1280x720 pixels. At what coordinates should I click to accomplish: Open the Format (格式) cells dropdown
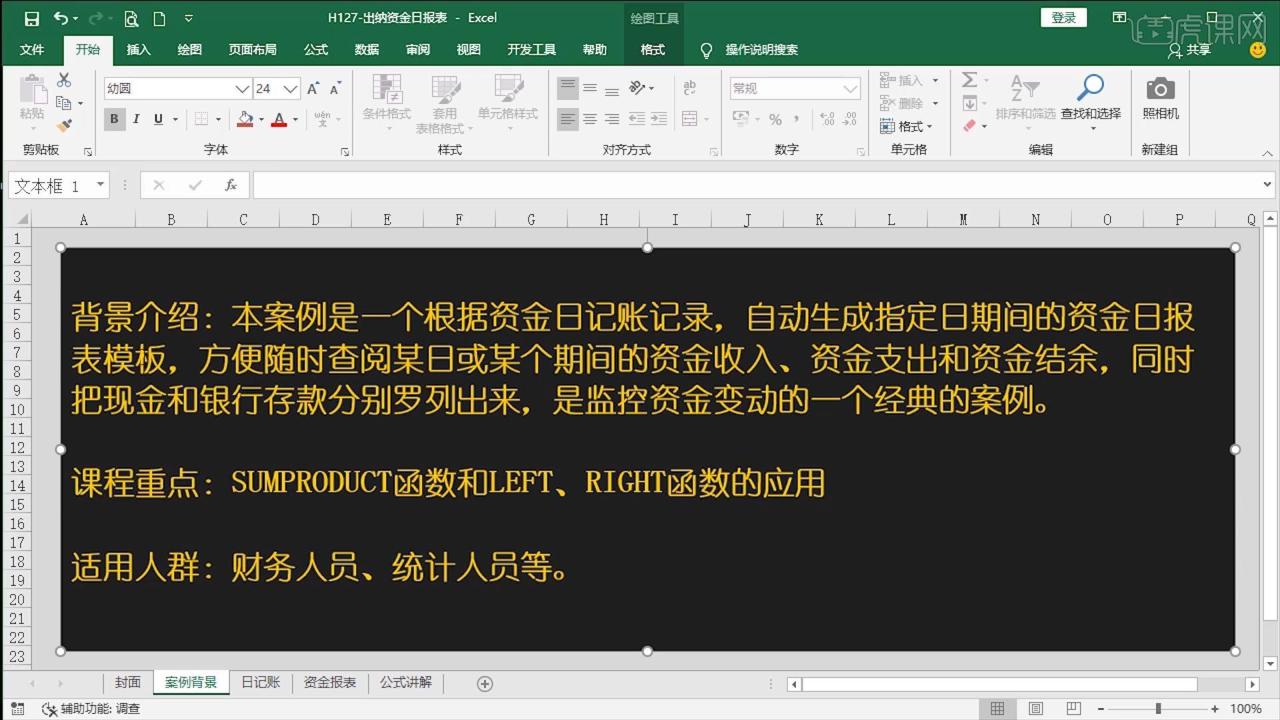click(x=906, y=126)
